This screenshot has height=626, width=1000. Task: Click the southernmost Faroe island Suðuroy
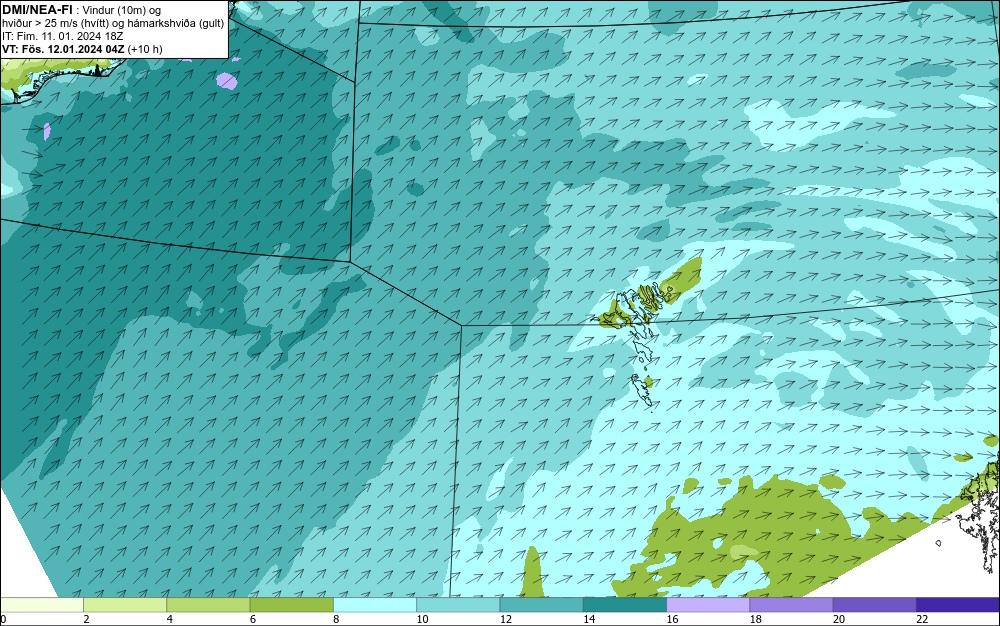[x=642, y=390]
